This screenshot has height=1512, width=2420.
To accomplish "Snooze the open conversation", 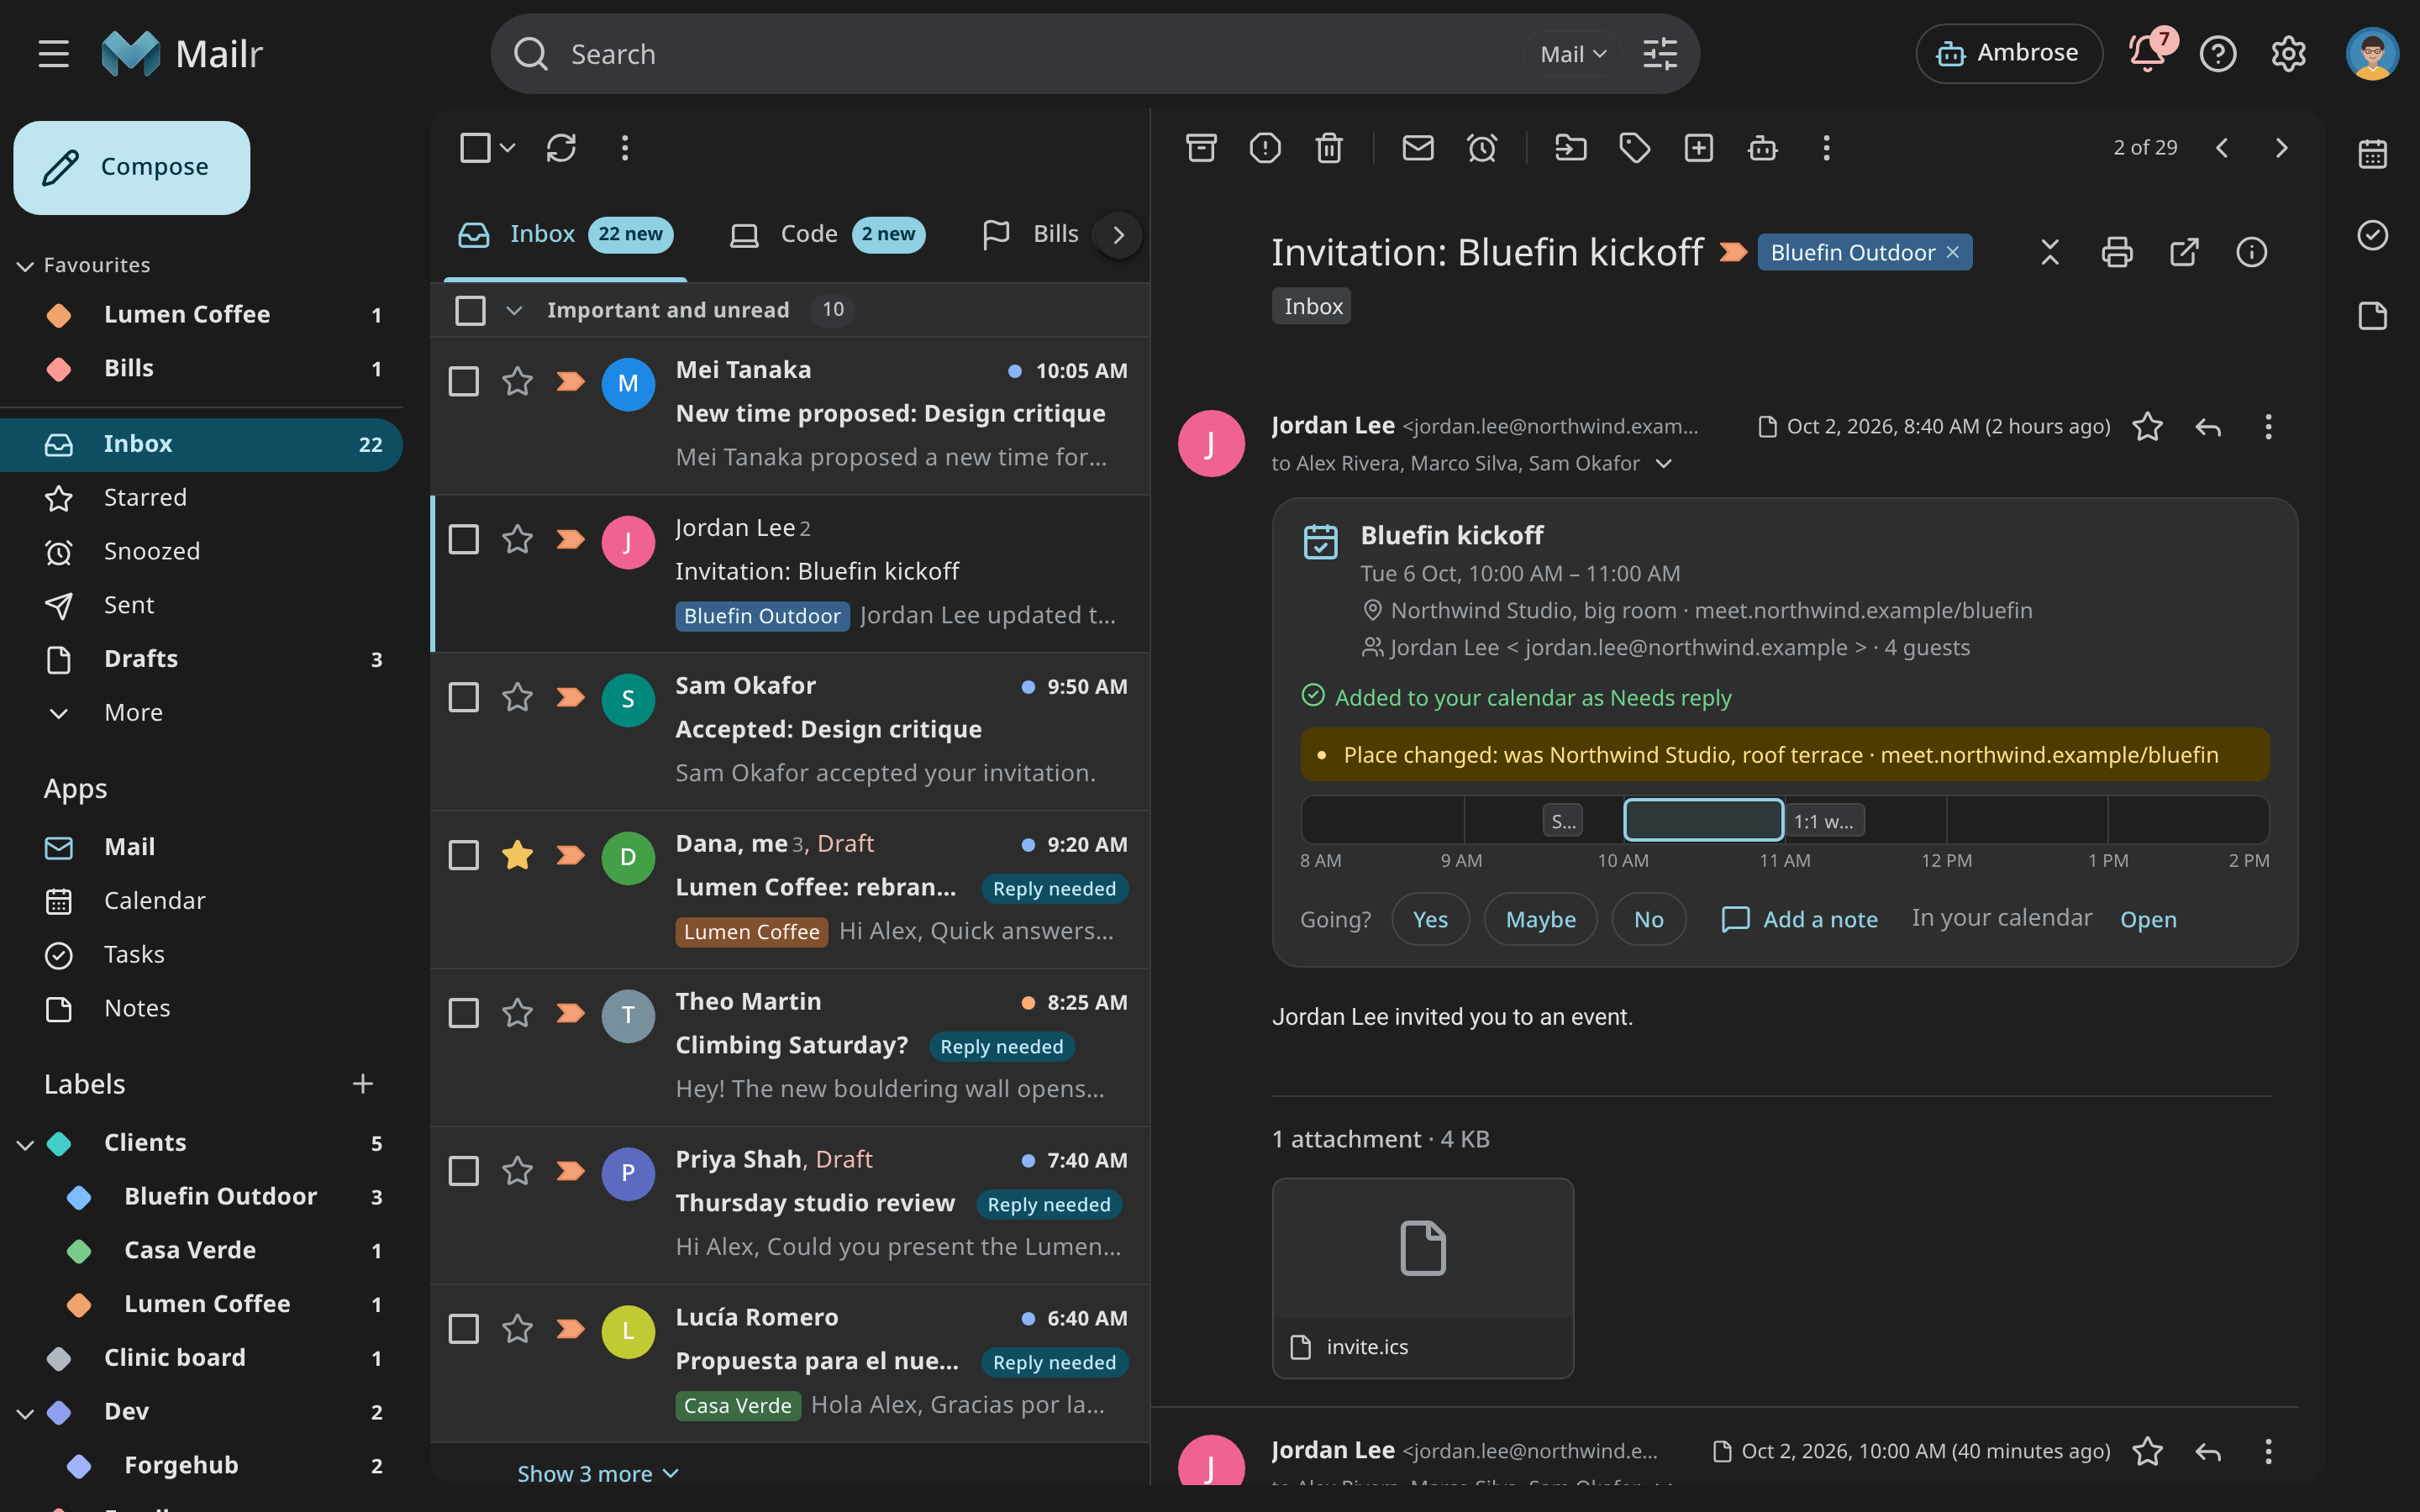I will coord(1482,148).
